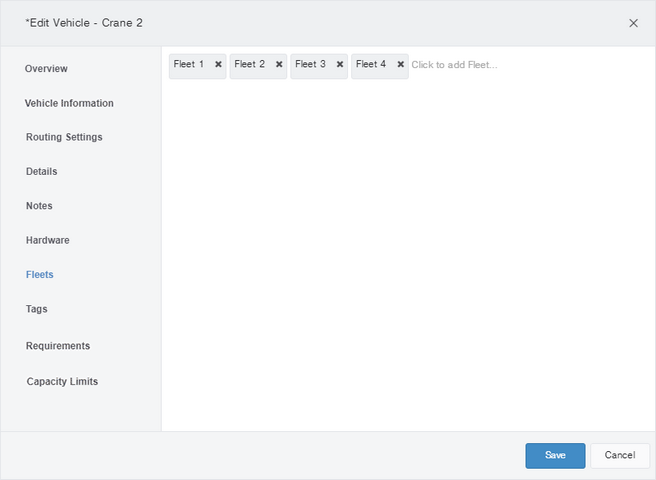Save the vehicle changes

point(555,455)
